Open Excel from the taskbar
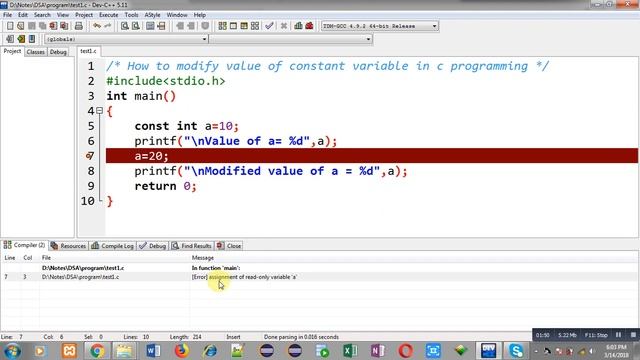Image resolution: width=640 pixels, height=360 pixels. point(350,351)
